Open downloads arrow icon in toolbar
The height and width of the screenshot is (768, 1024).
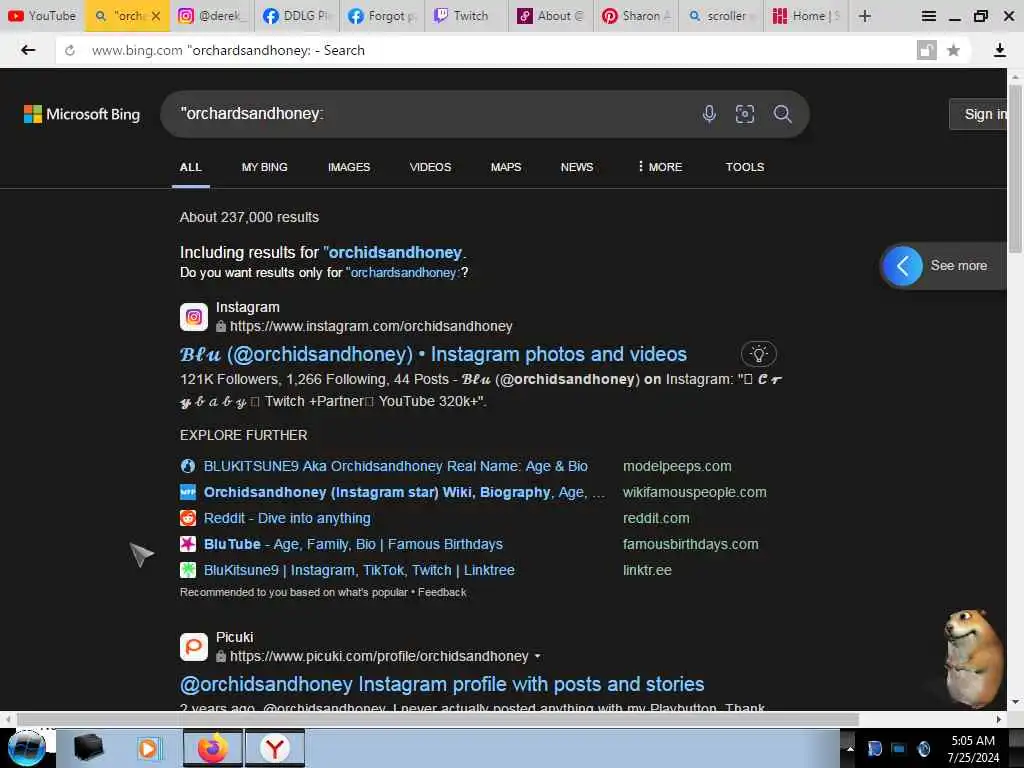[x=999, y=50]
